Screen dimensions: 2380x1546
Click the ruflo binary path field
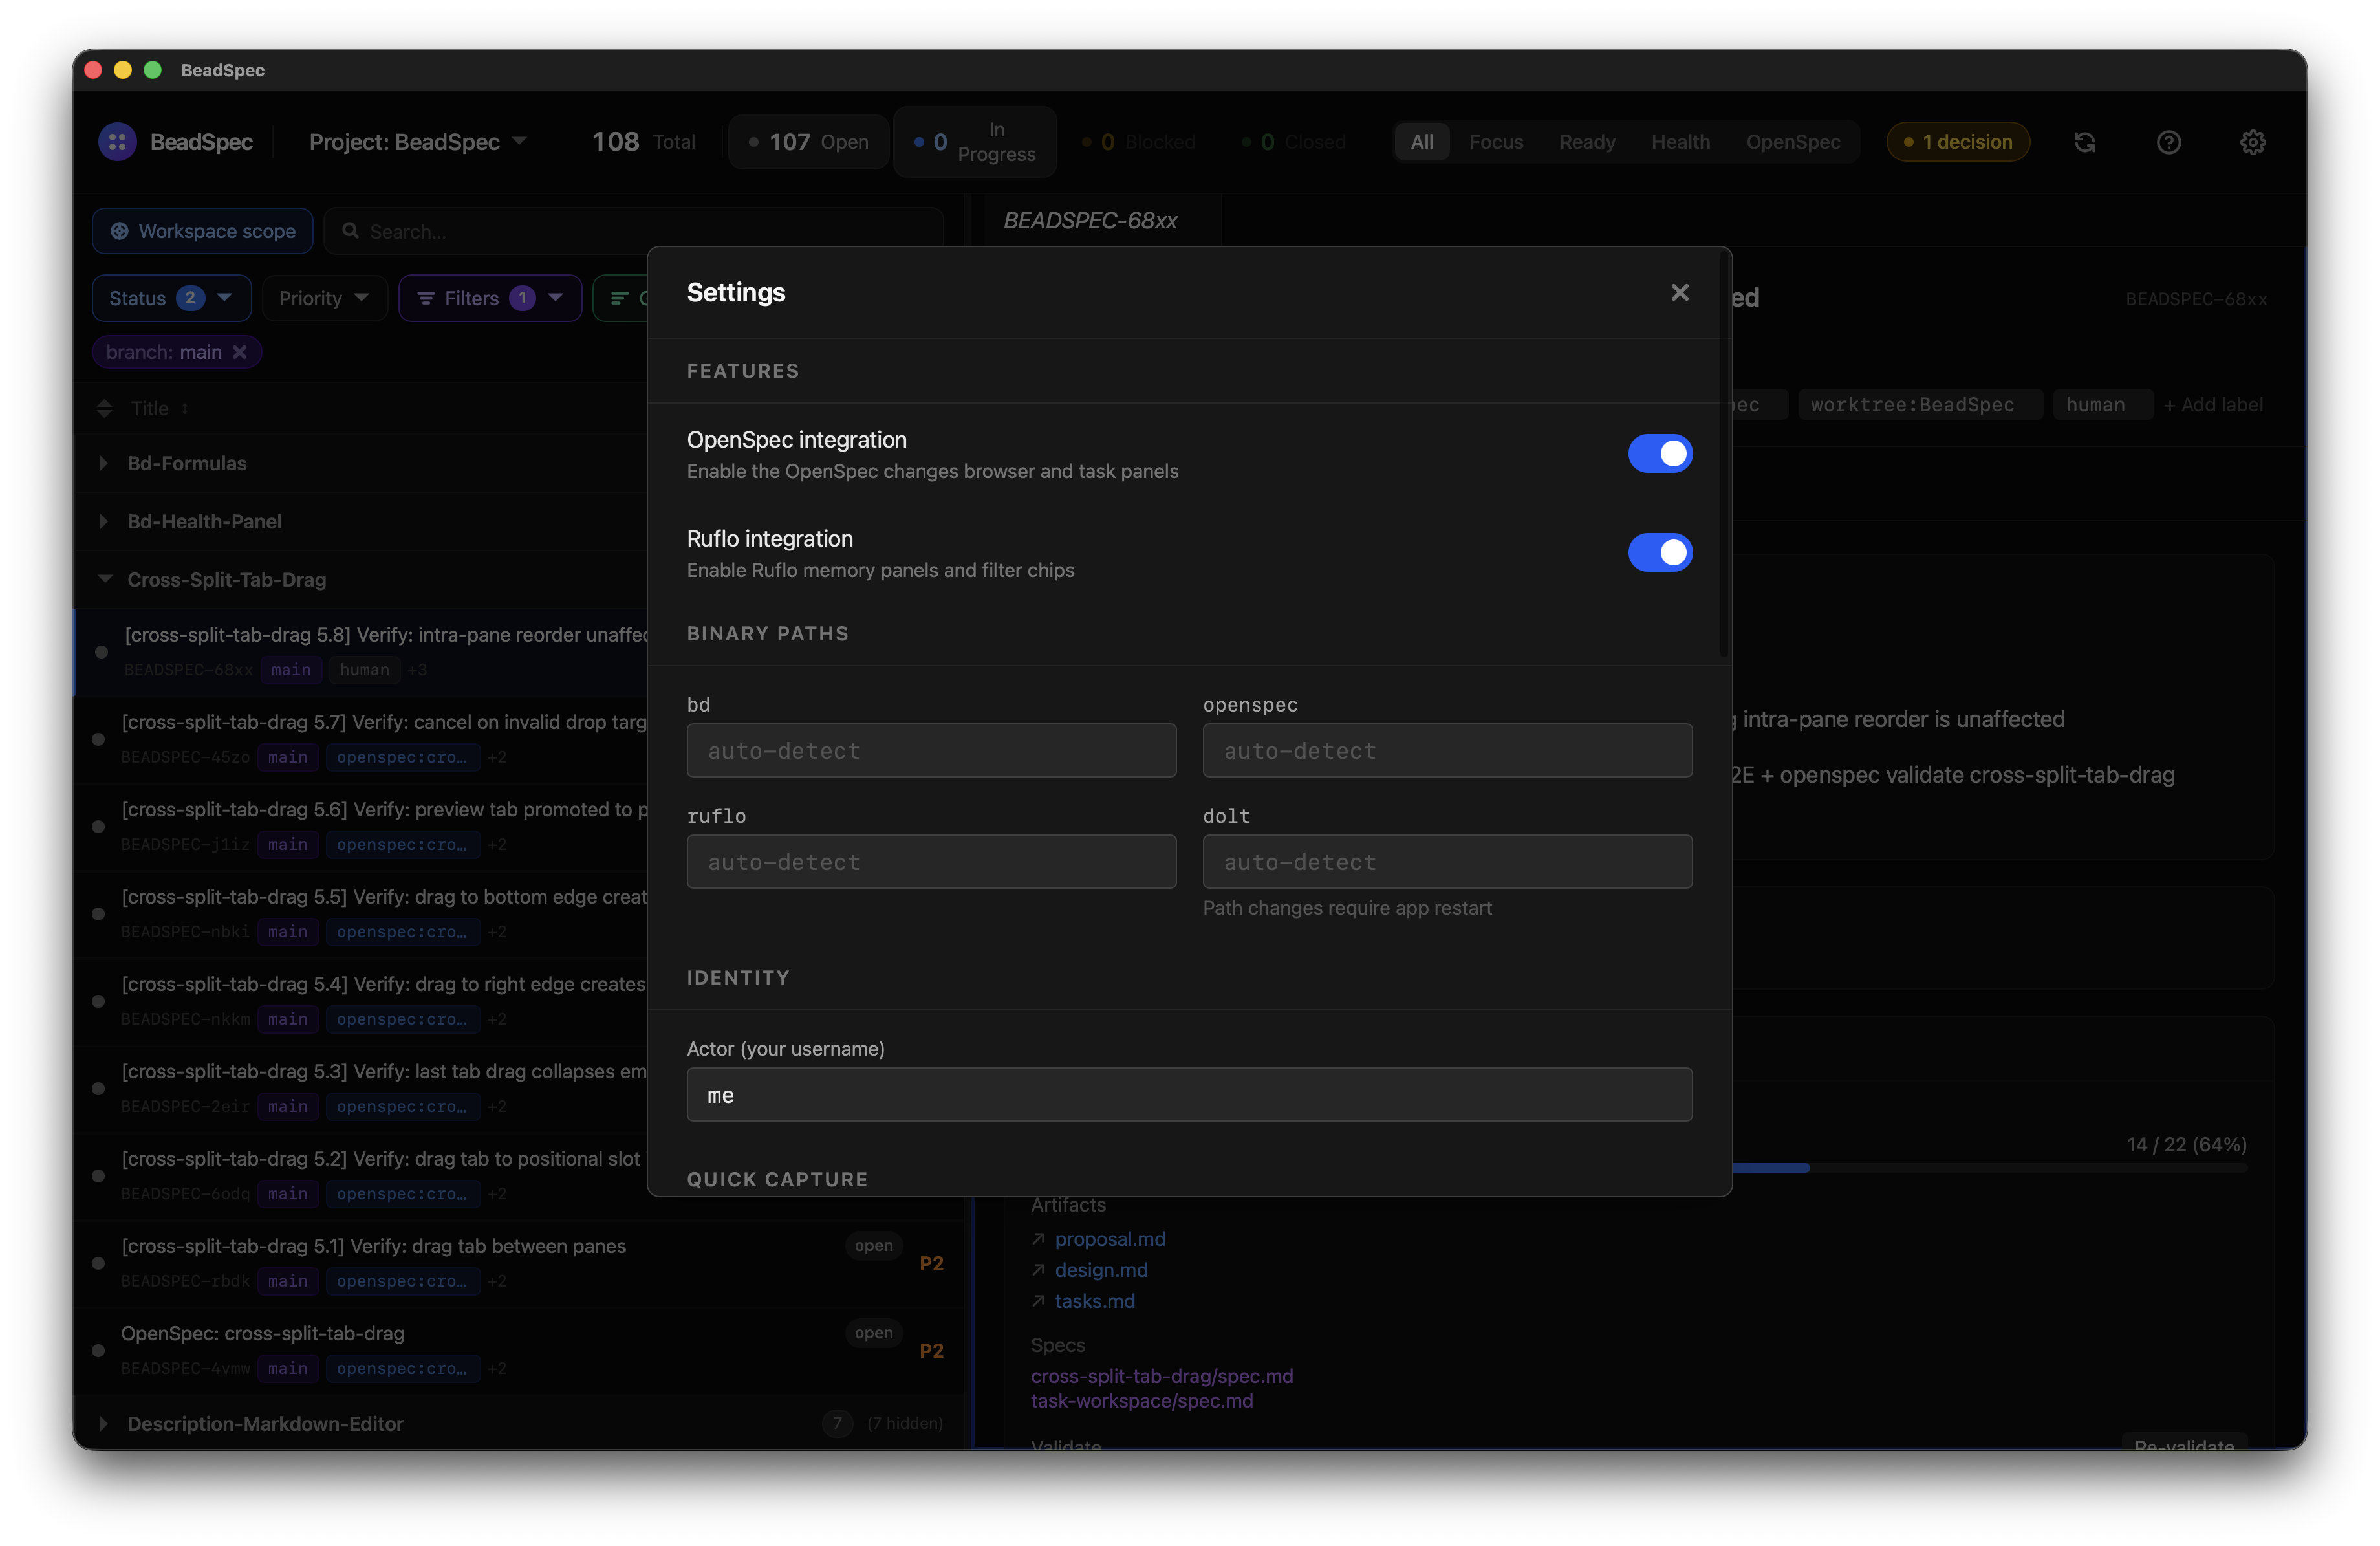click(931, 861)
